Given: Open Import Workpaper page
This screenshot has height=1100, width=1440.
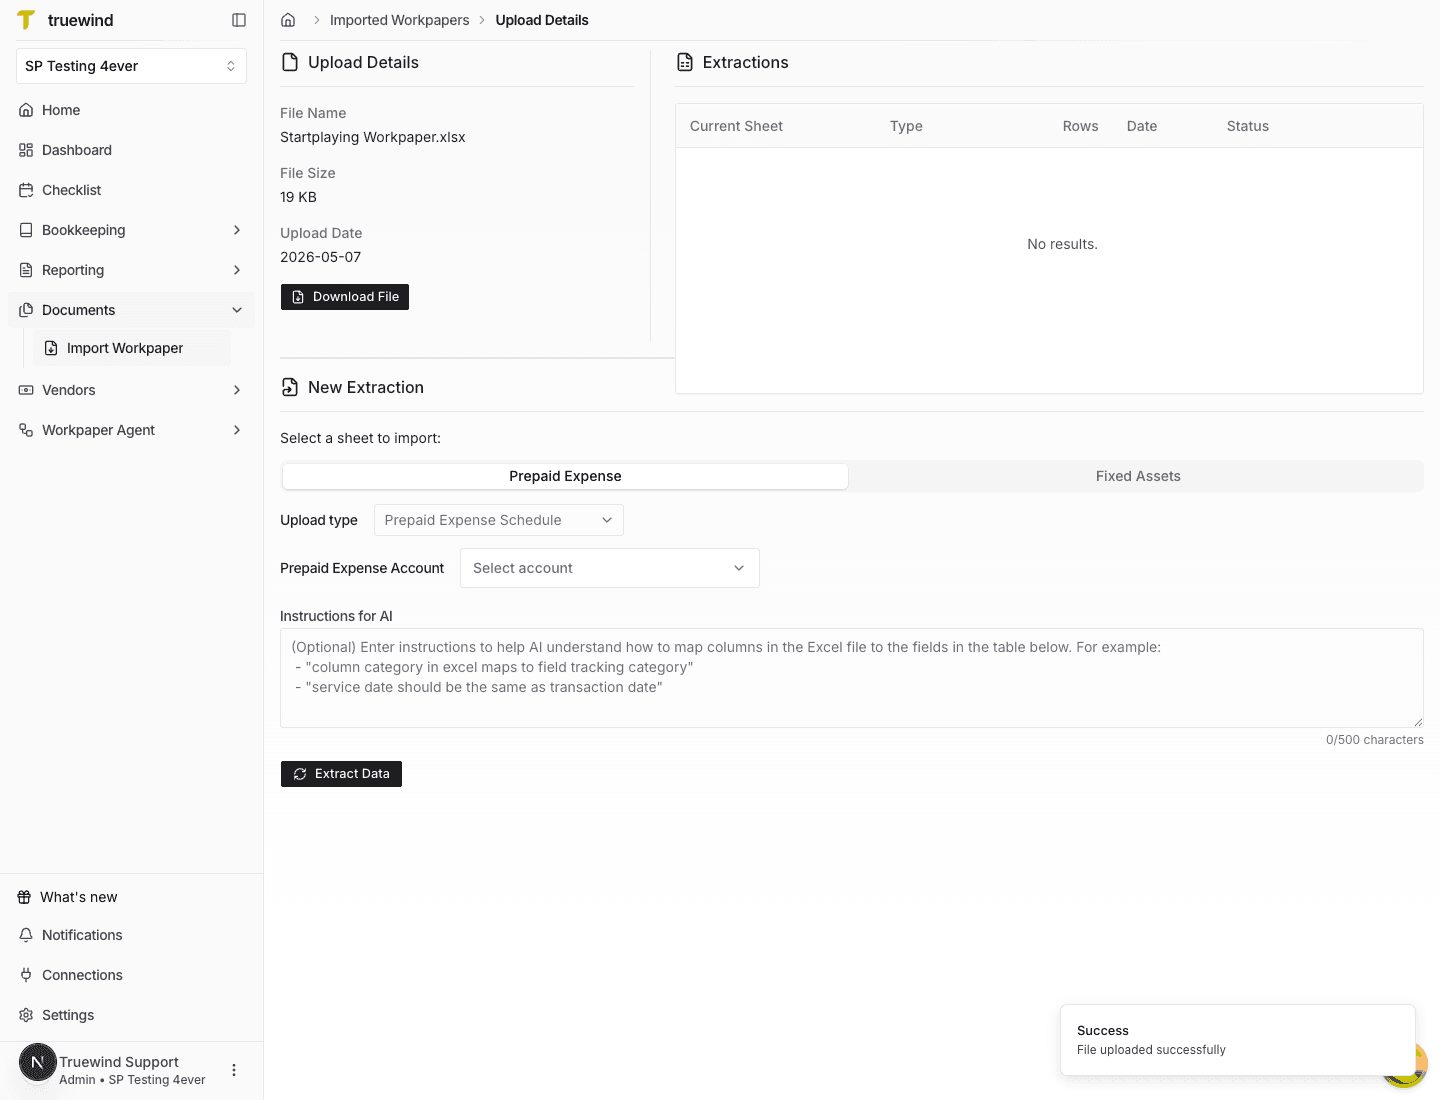Looking at the screenshot, I should [x=132, y=348].
